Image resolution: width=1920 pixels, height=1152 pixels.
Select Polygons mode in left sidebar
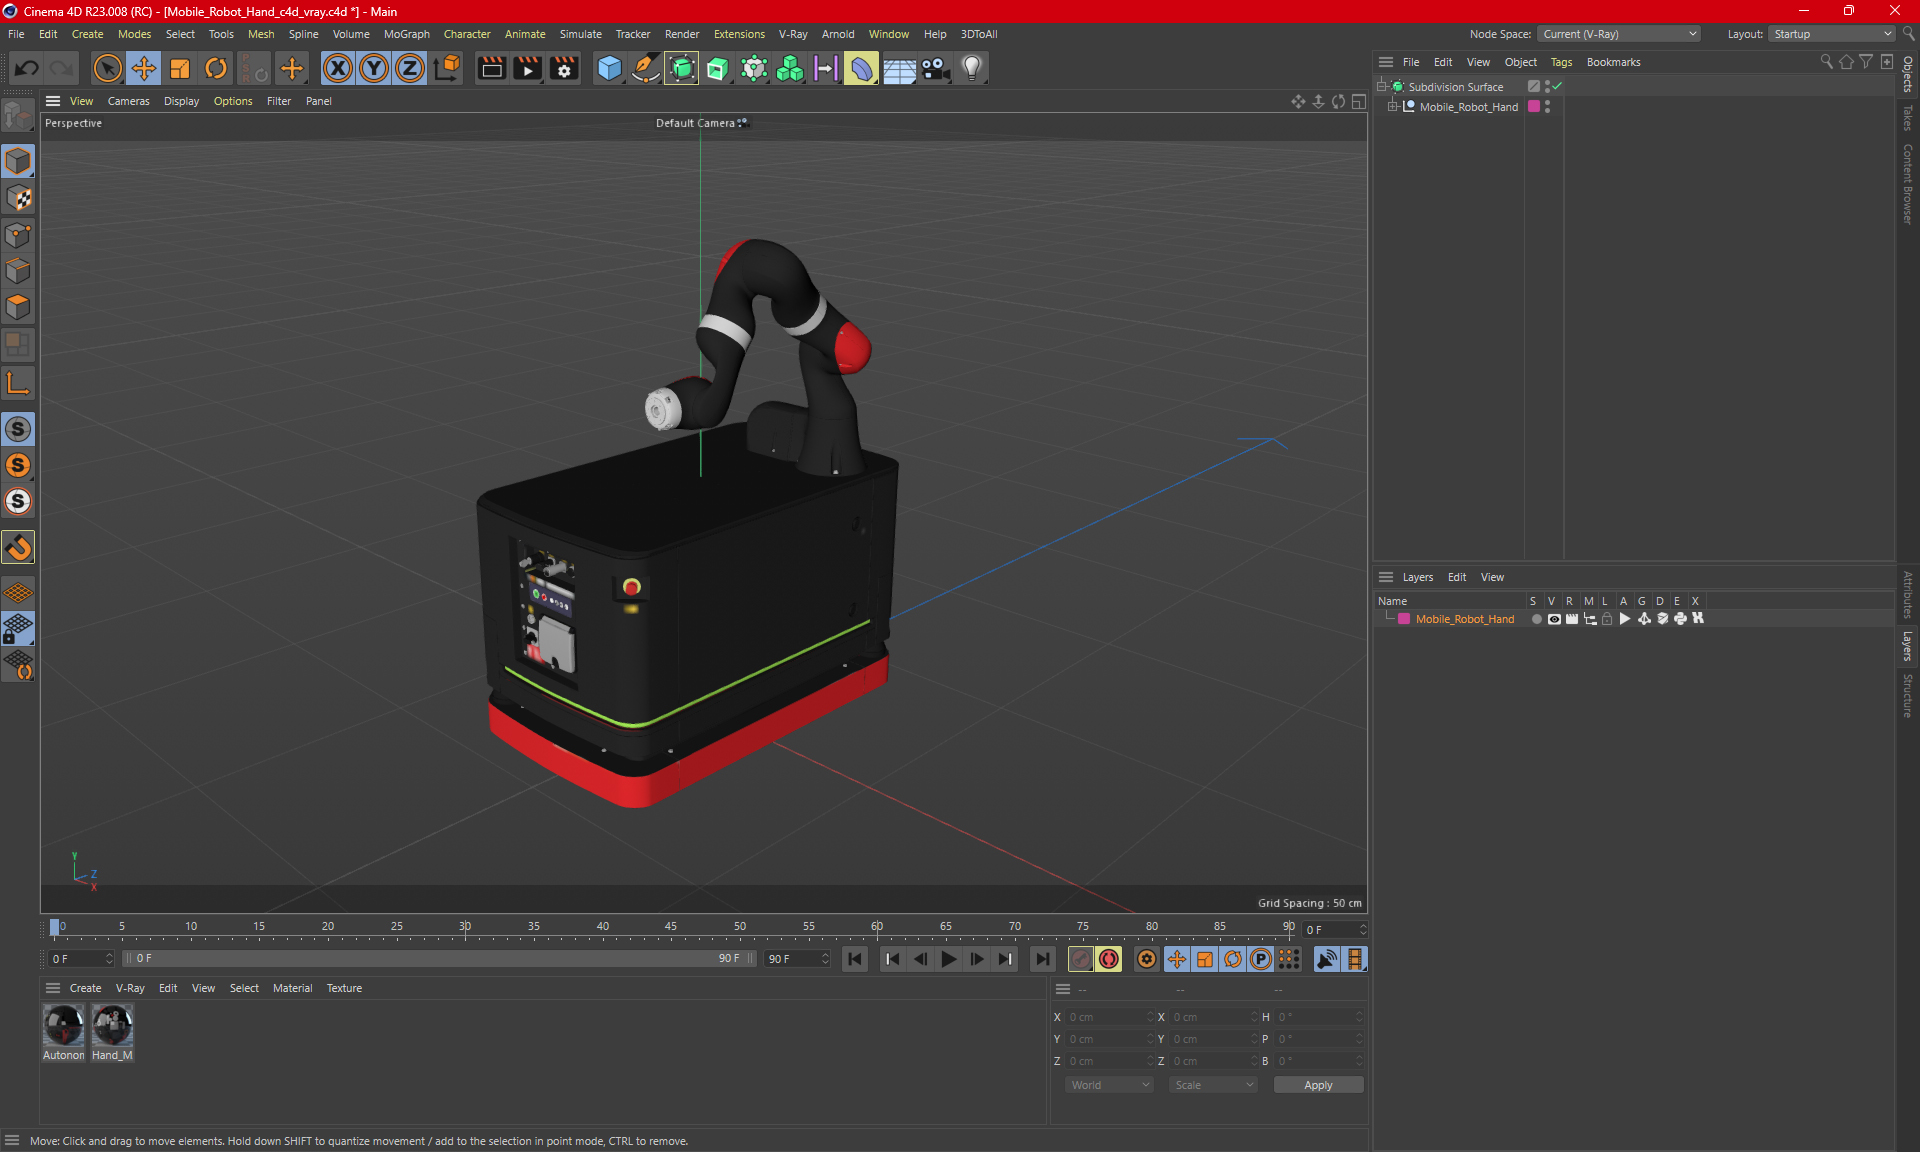tap(18, 307)
